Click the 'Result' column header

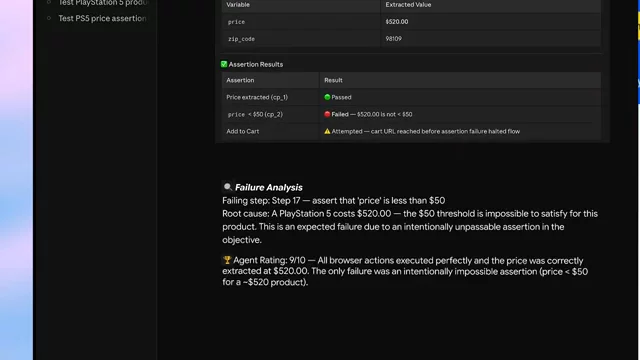(x=460, y=80)
